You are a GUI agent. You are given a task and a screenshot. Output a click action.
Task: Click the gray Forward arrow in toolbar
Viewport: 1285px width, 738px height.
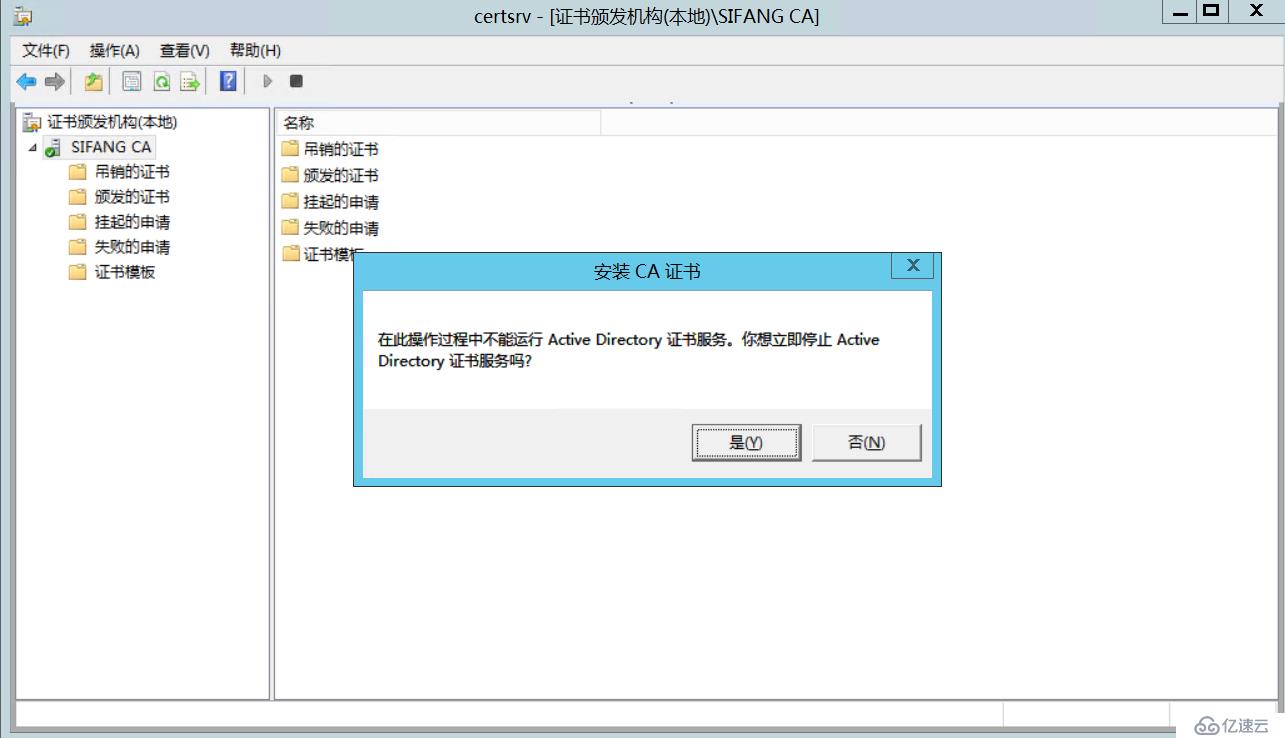pos(55,82)
